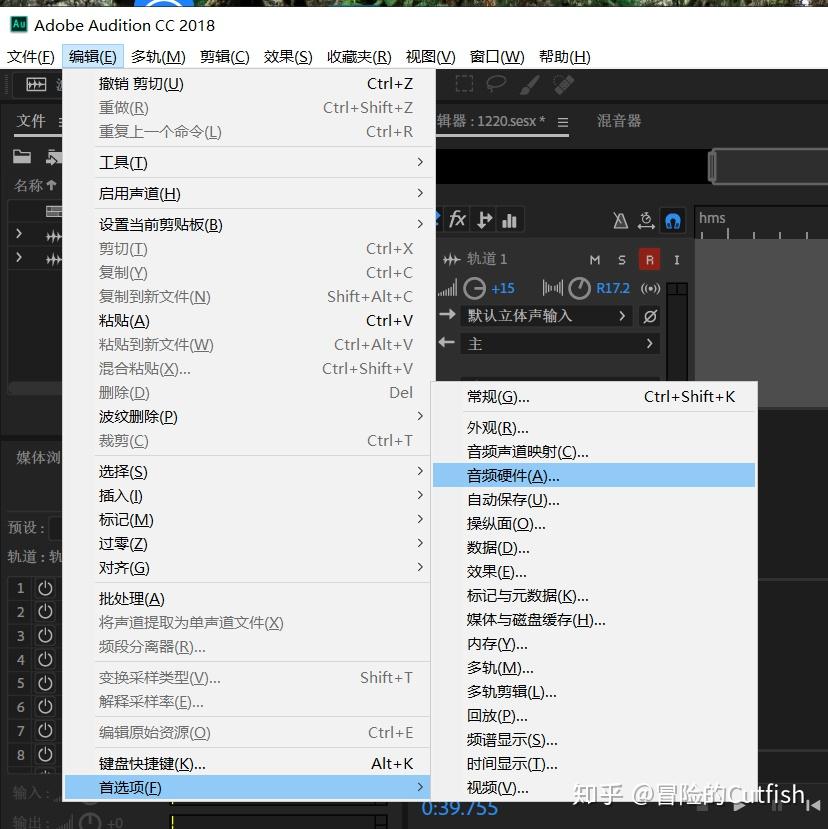Select the lasso selection tool
828x829 pixels.
pos(496,84)
